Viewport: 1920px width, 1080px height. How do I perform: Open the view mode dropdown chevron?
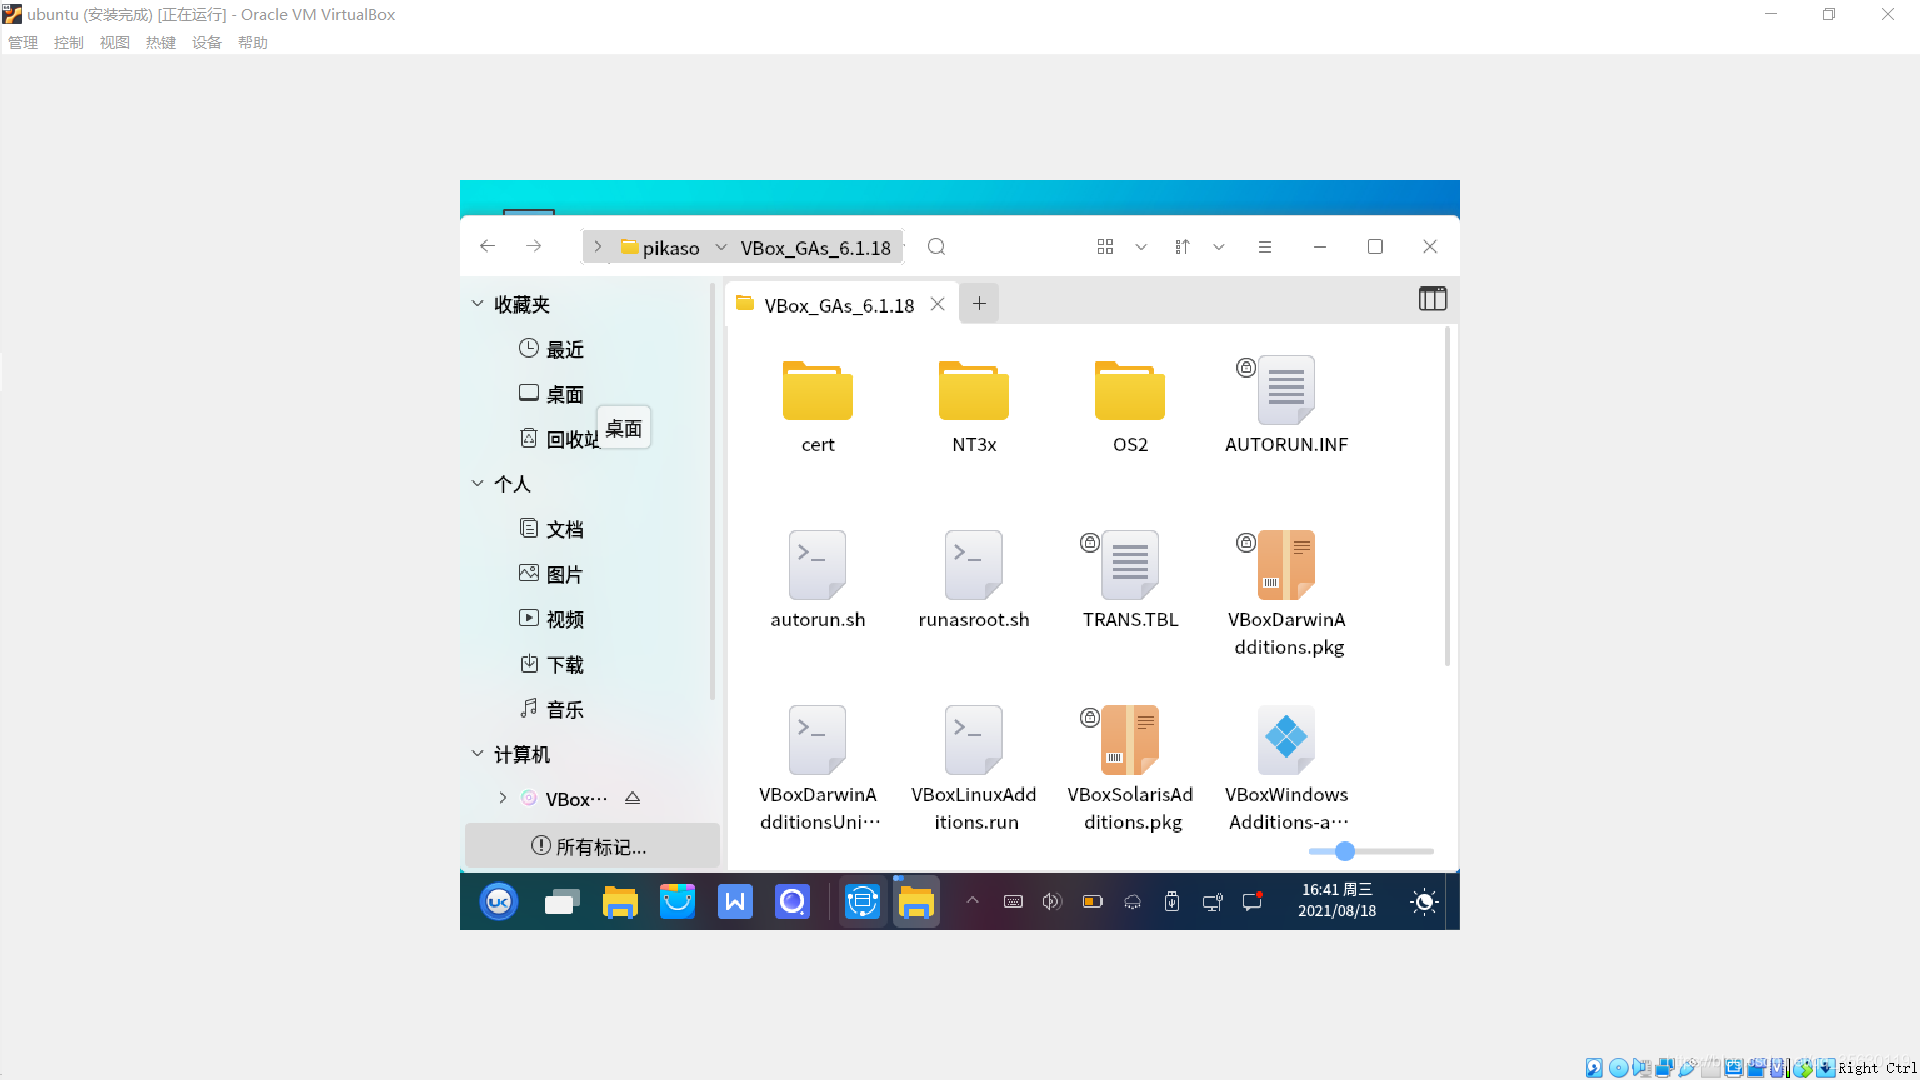click(1141, 246)
